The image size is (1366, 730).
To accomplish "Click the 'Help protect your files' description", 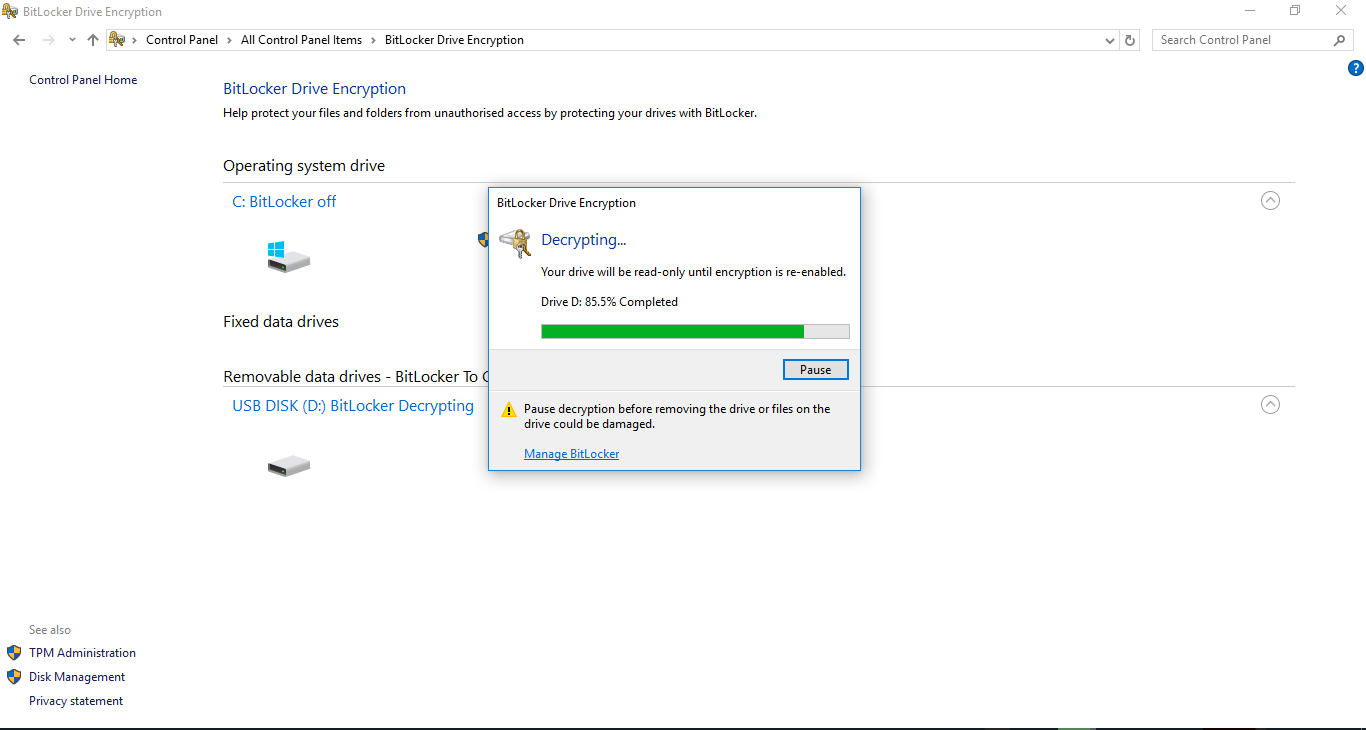I will 490,113.
